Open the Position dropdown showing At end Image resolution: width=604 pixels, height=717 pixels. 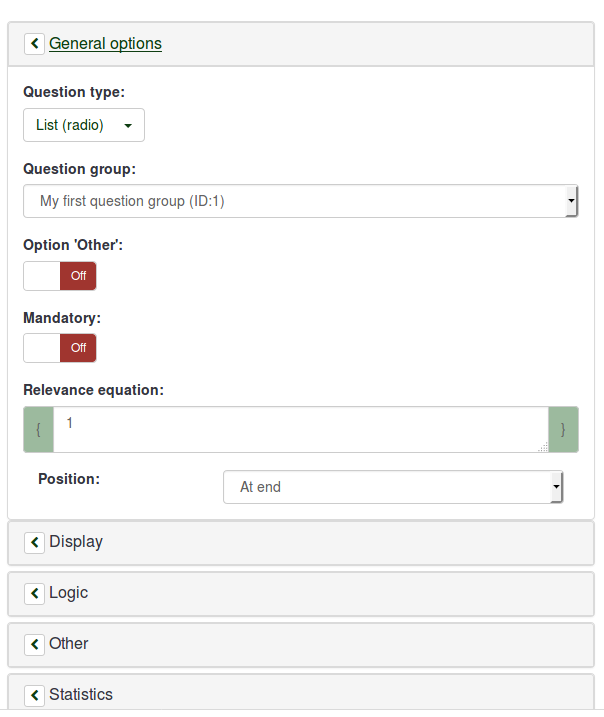393,487
